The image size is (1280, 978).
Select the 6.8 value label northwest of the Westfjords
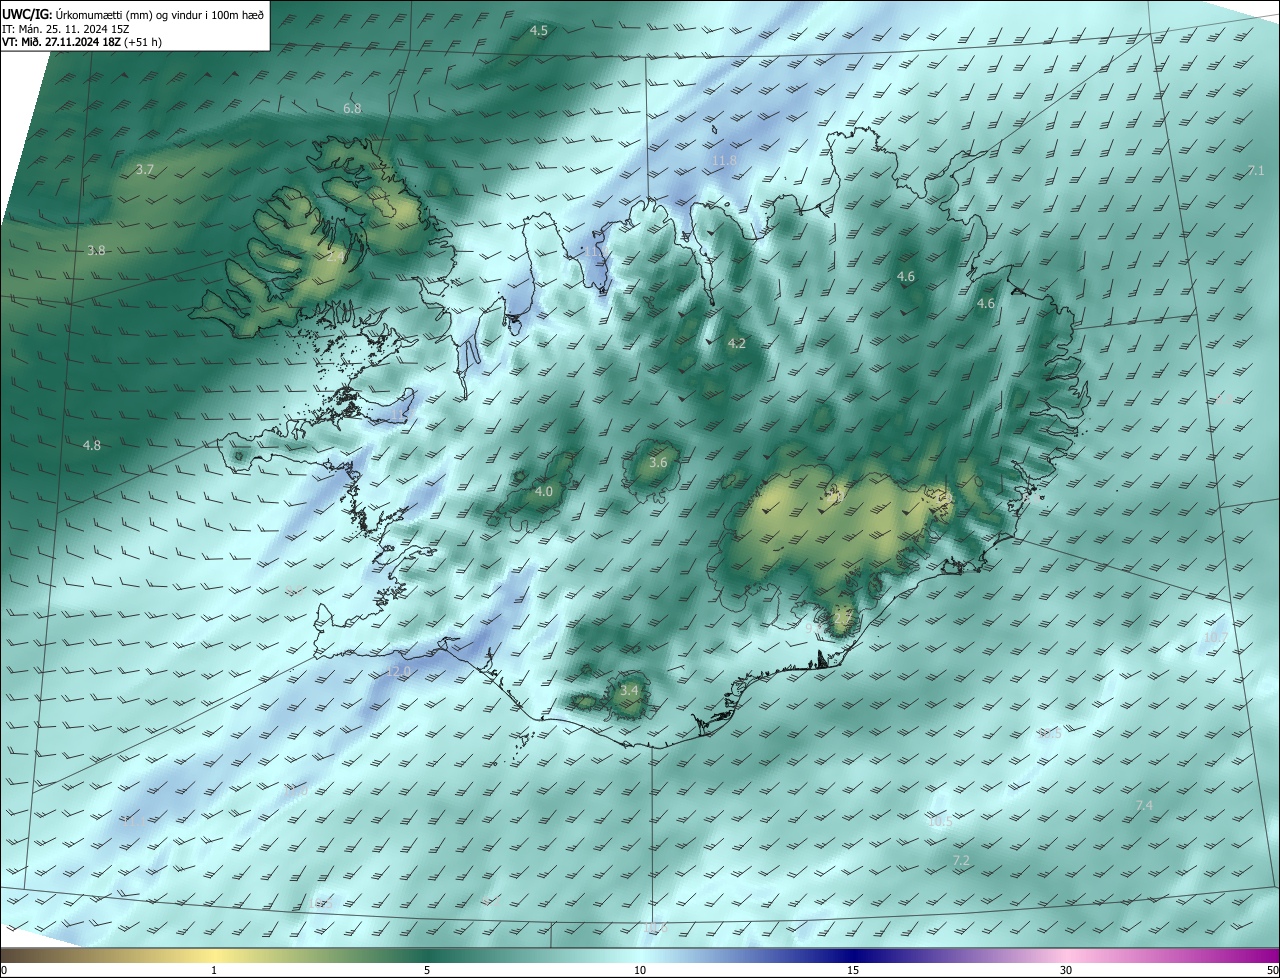[x=352, y=108]
